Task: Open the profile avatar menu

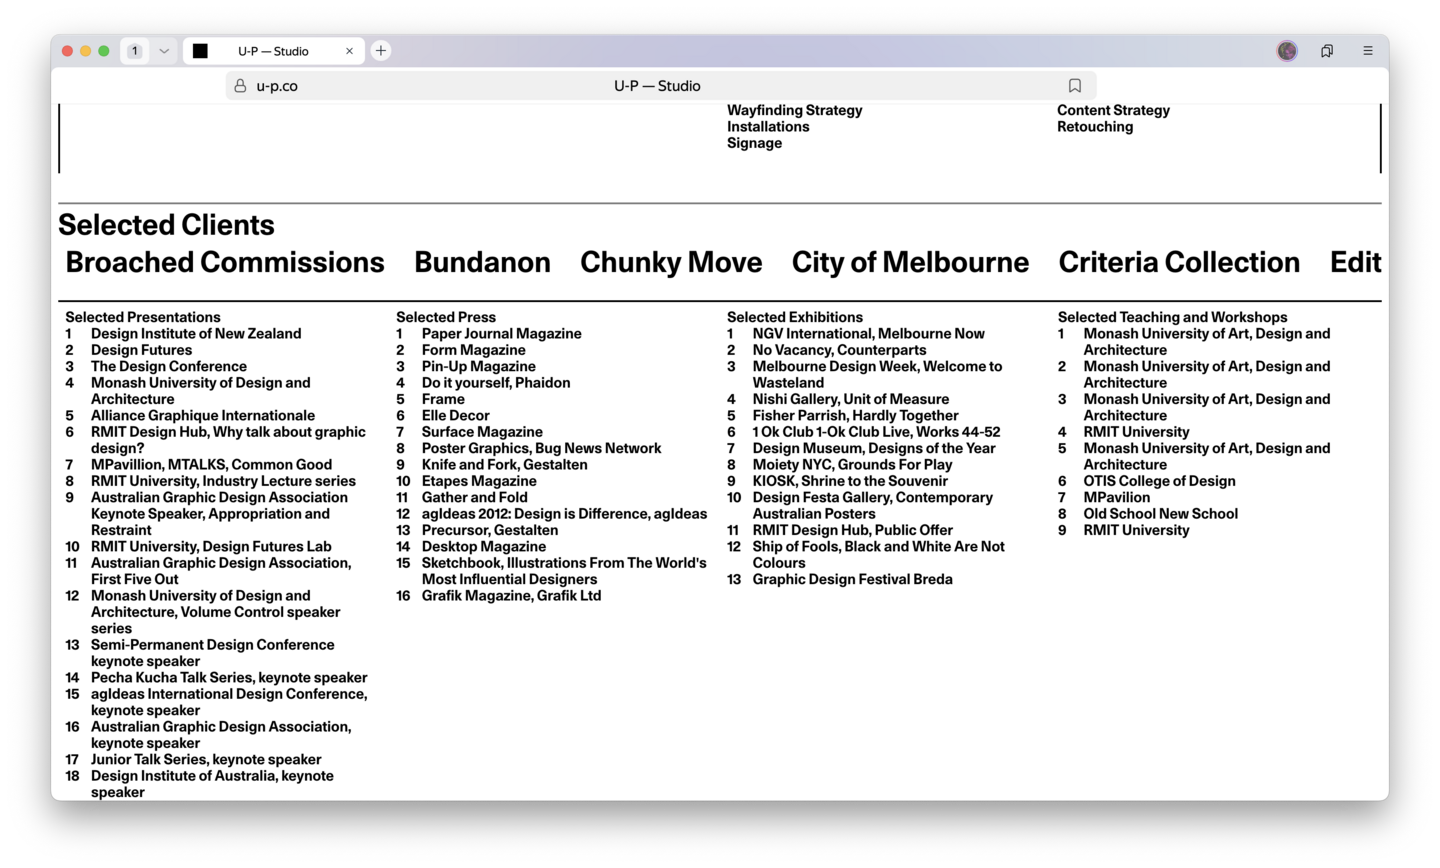Action: tap(1287, 51)
